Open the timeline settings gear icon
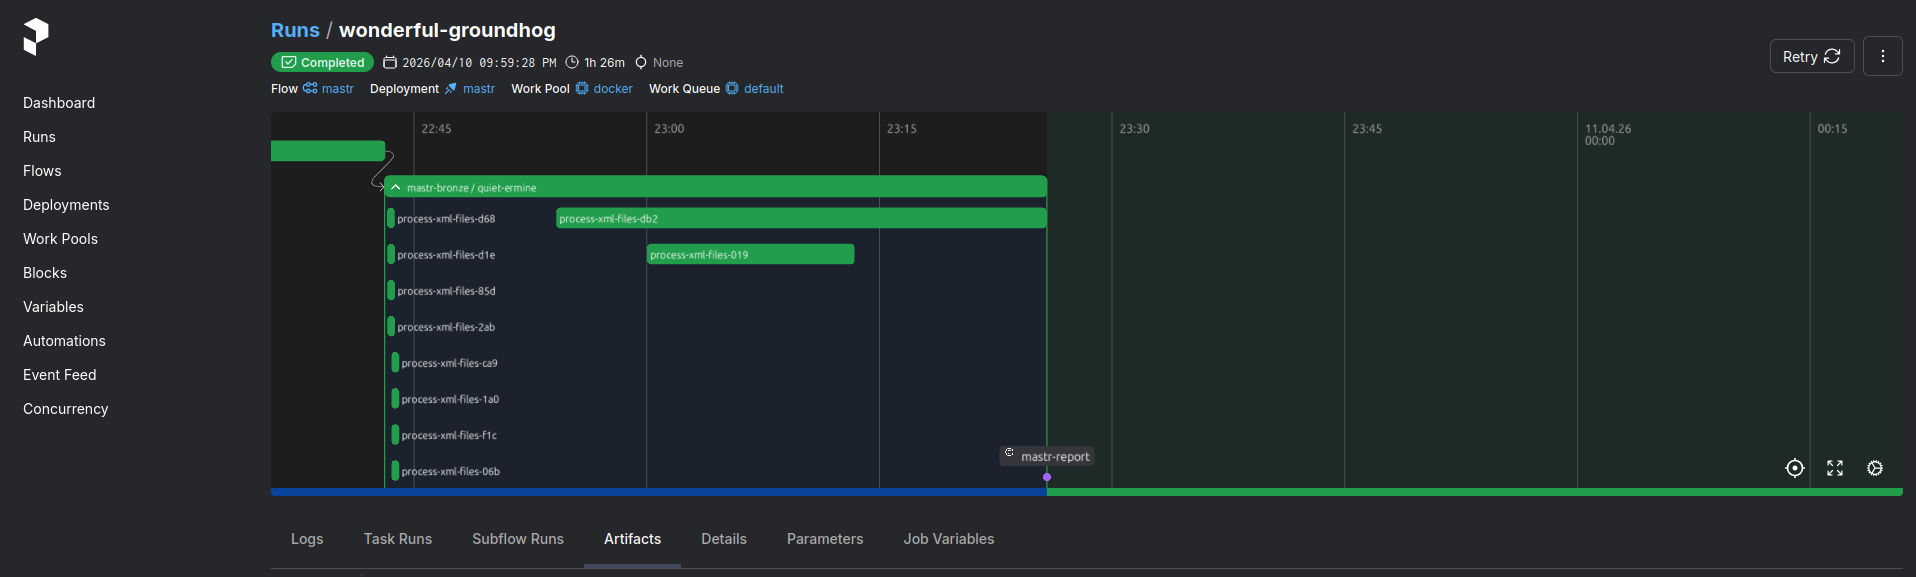The width and height of the screenshot is (1916, 577). (1875, 468)
